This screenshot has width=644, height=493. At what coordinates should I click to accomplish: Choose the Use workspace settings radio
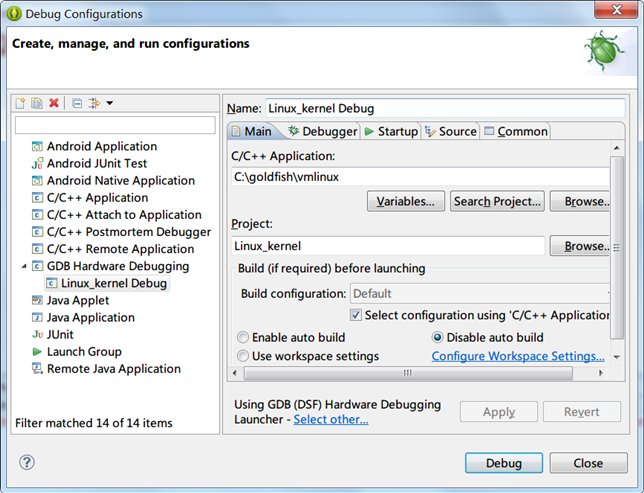[x=243, y=356]
